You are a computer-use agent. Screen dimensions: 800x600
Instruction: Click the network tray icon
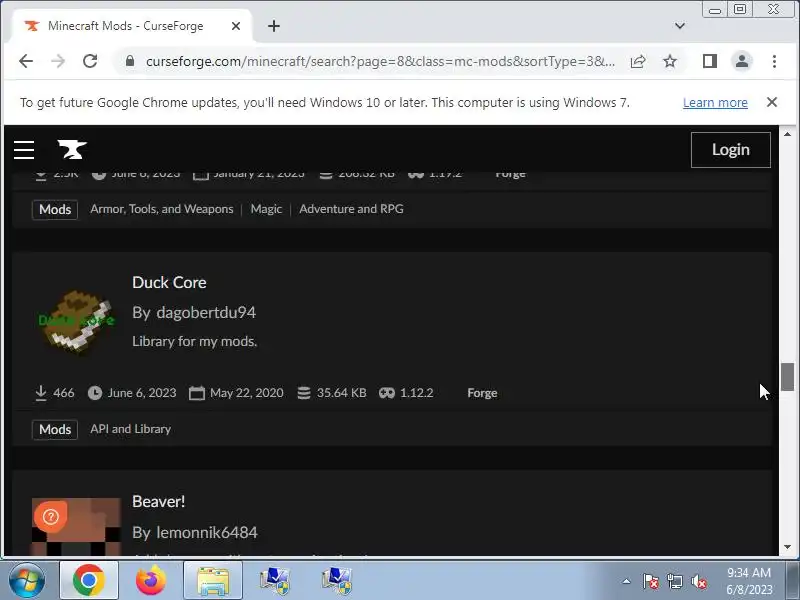pos(675,582)
